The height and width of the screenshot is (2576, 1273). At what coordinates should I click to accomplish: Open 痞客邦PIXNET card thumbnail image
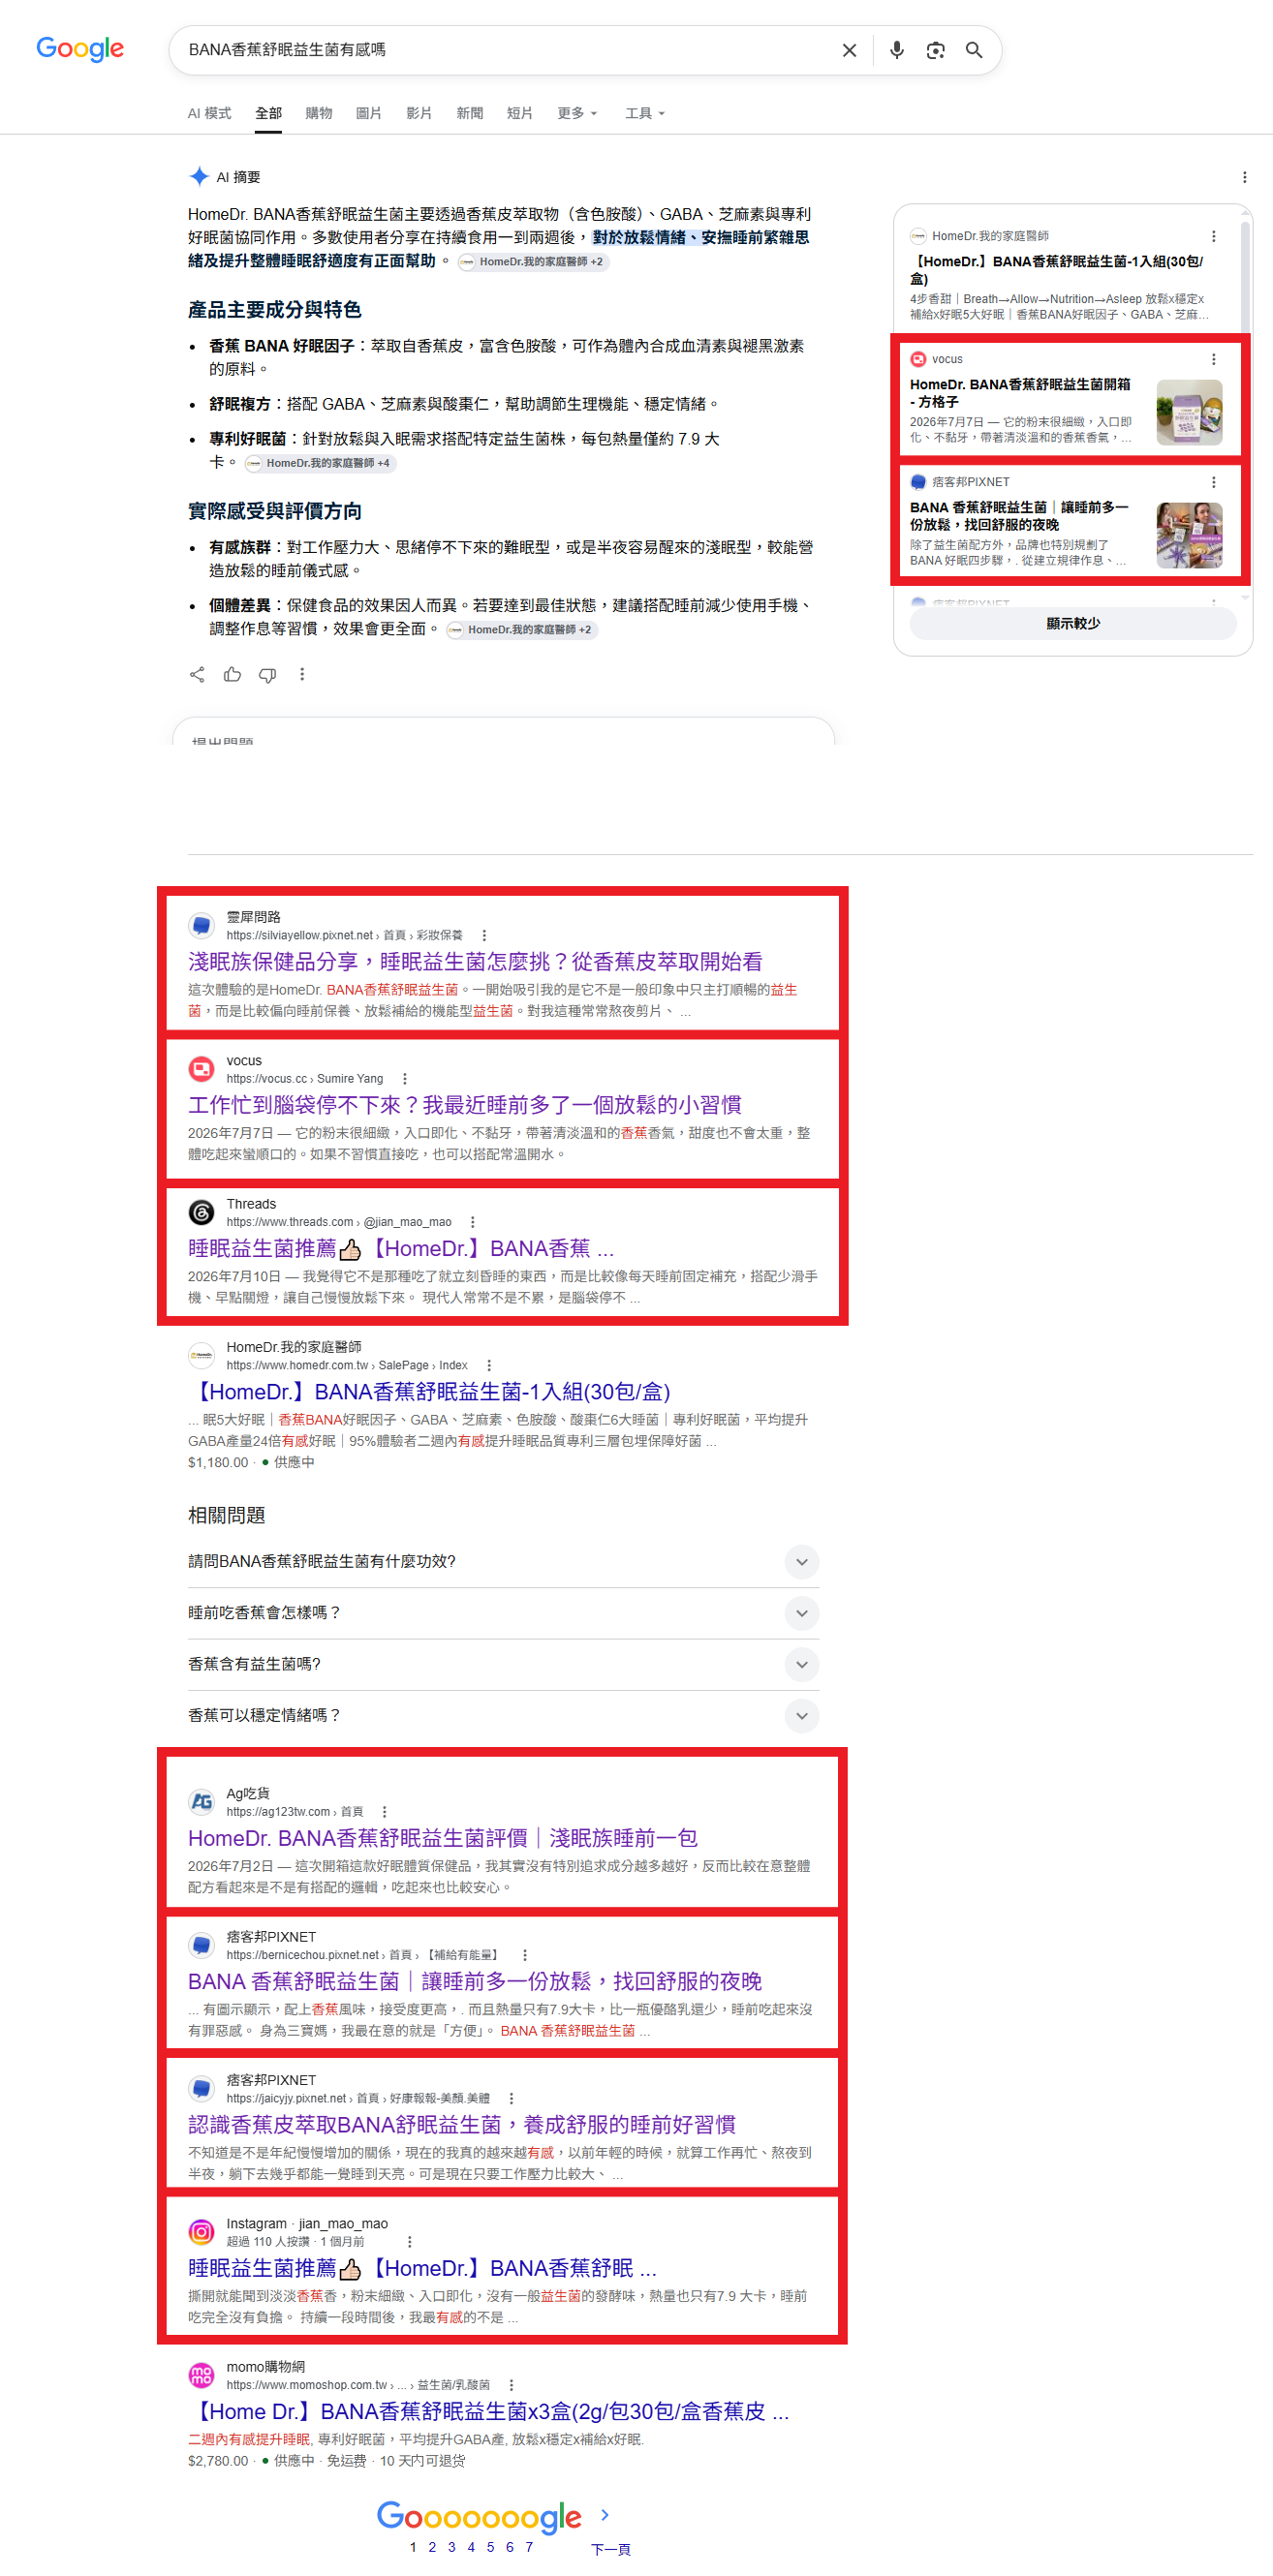(1189, 535)
